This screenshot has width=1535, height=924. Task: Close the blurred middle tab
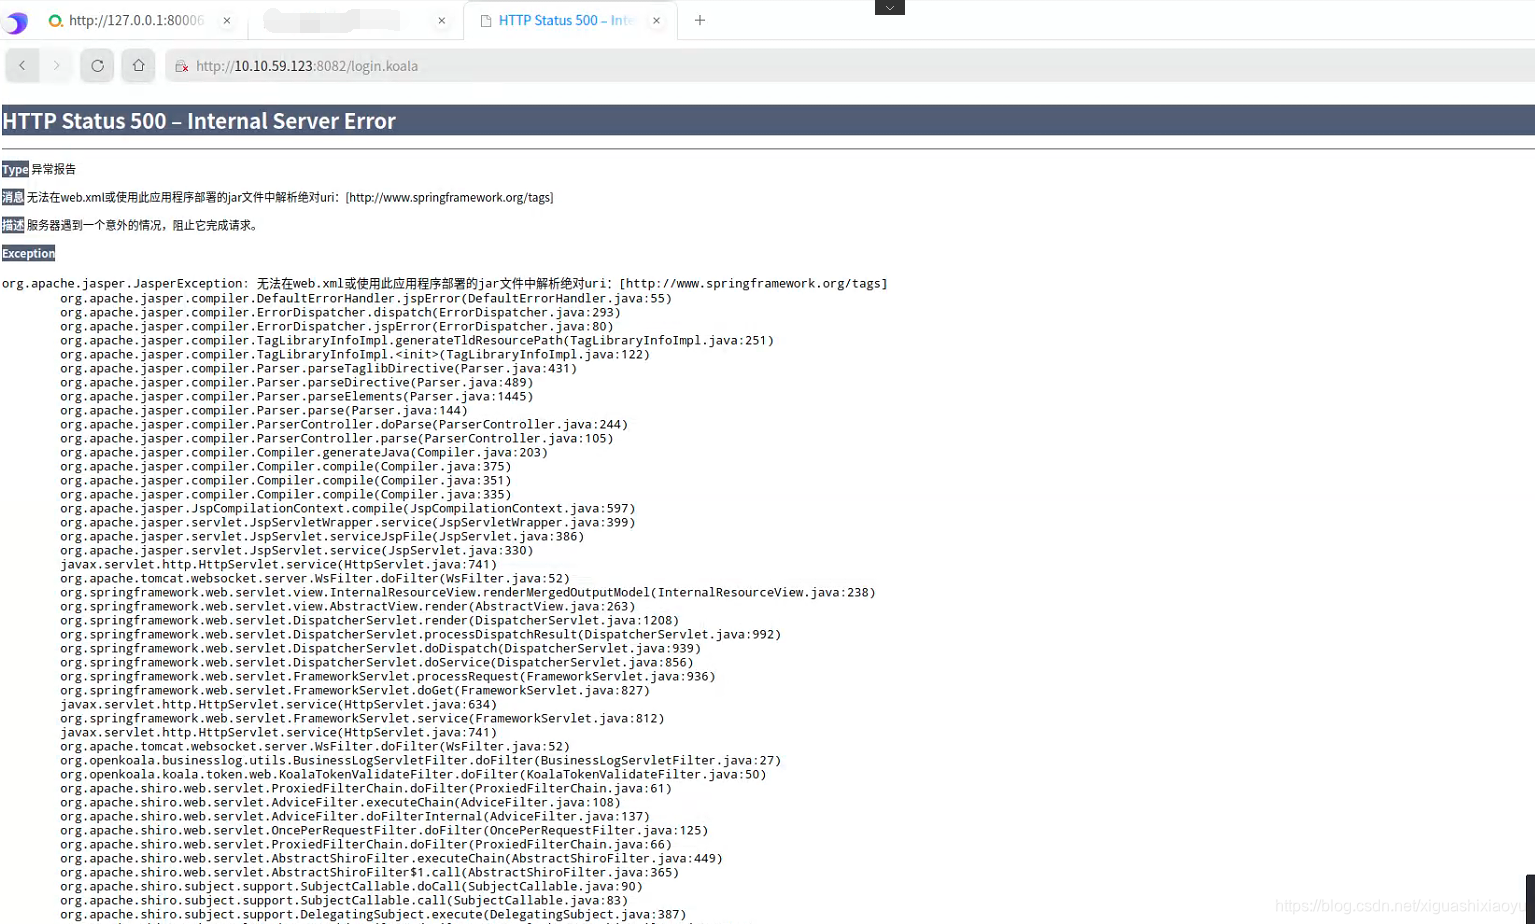point(441,20)
